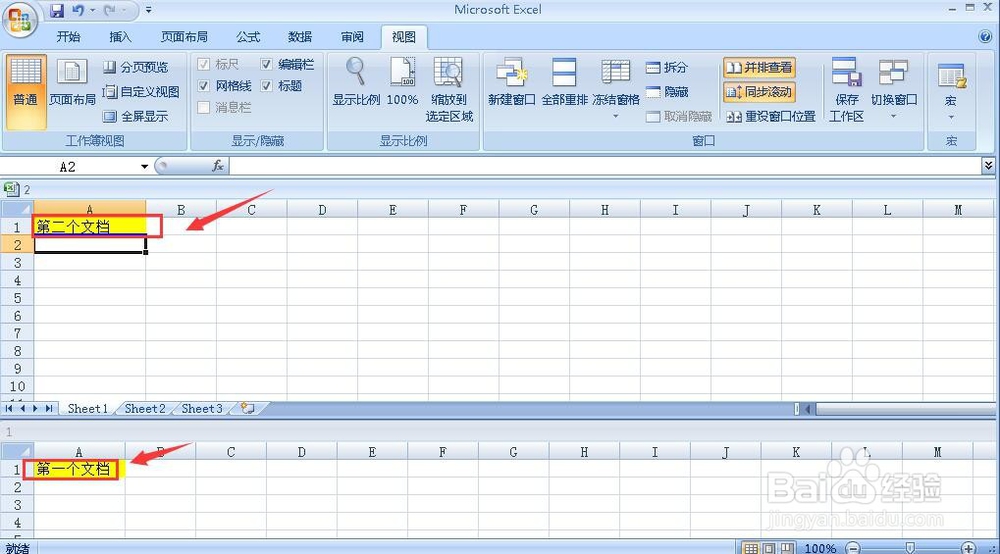This screenshot has width=1000, height=554.
Task: Switch to Page Layout (页面布局) view
Action: point(72,82)
